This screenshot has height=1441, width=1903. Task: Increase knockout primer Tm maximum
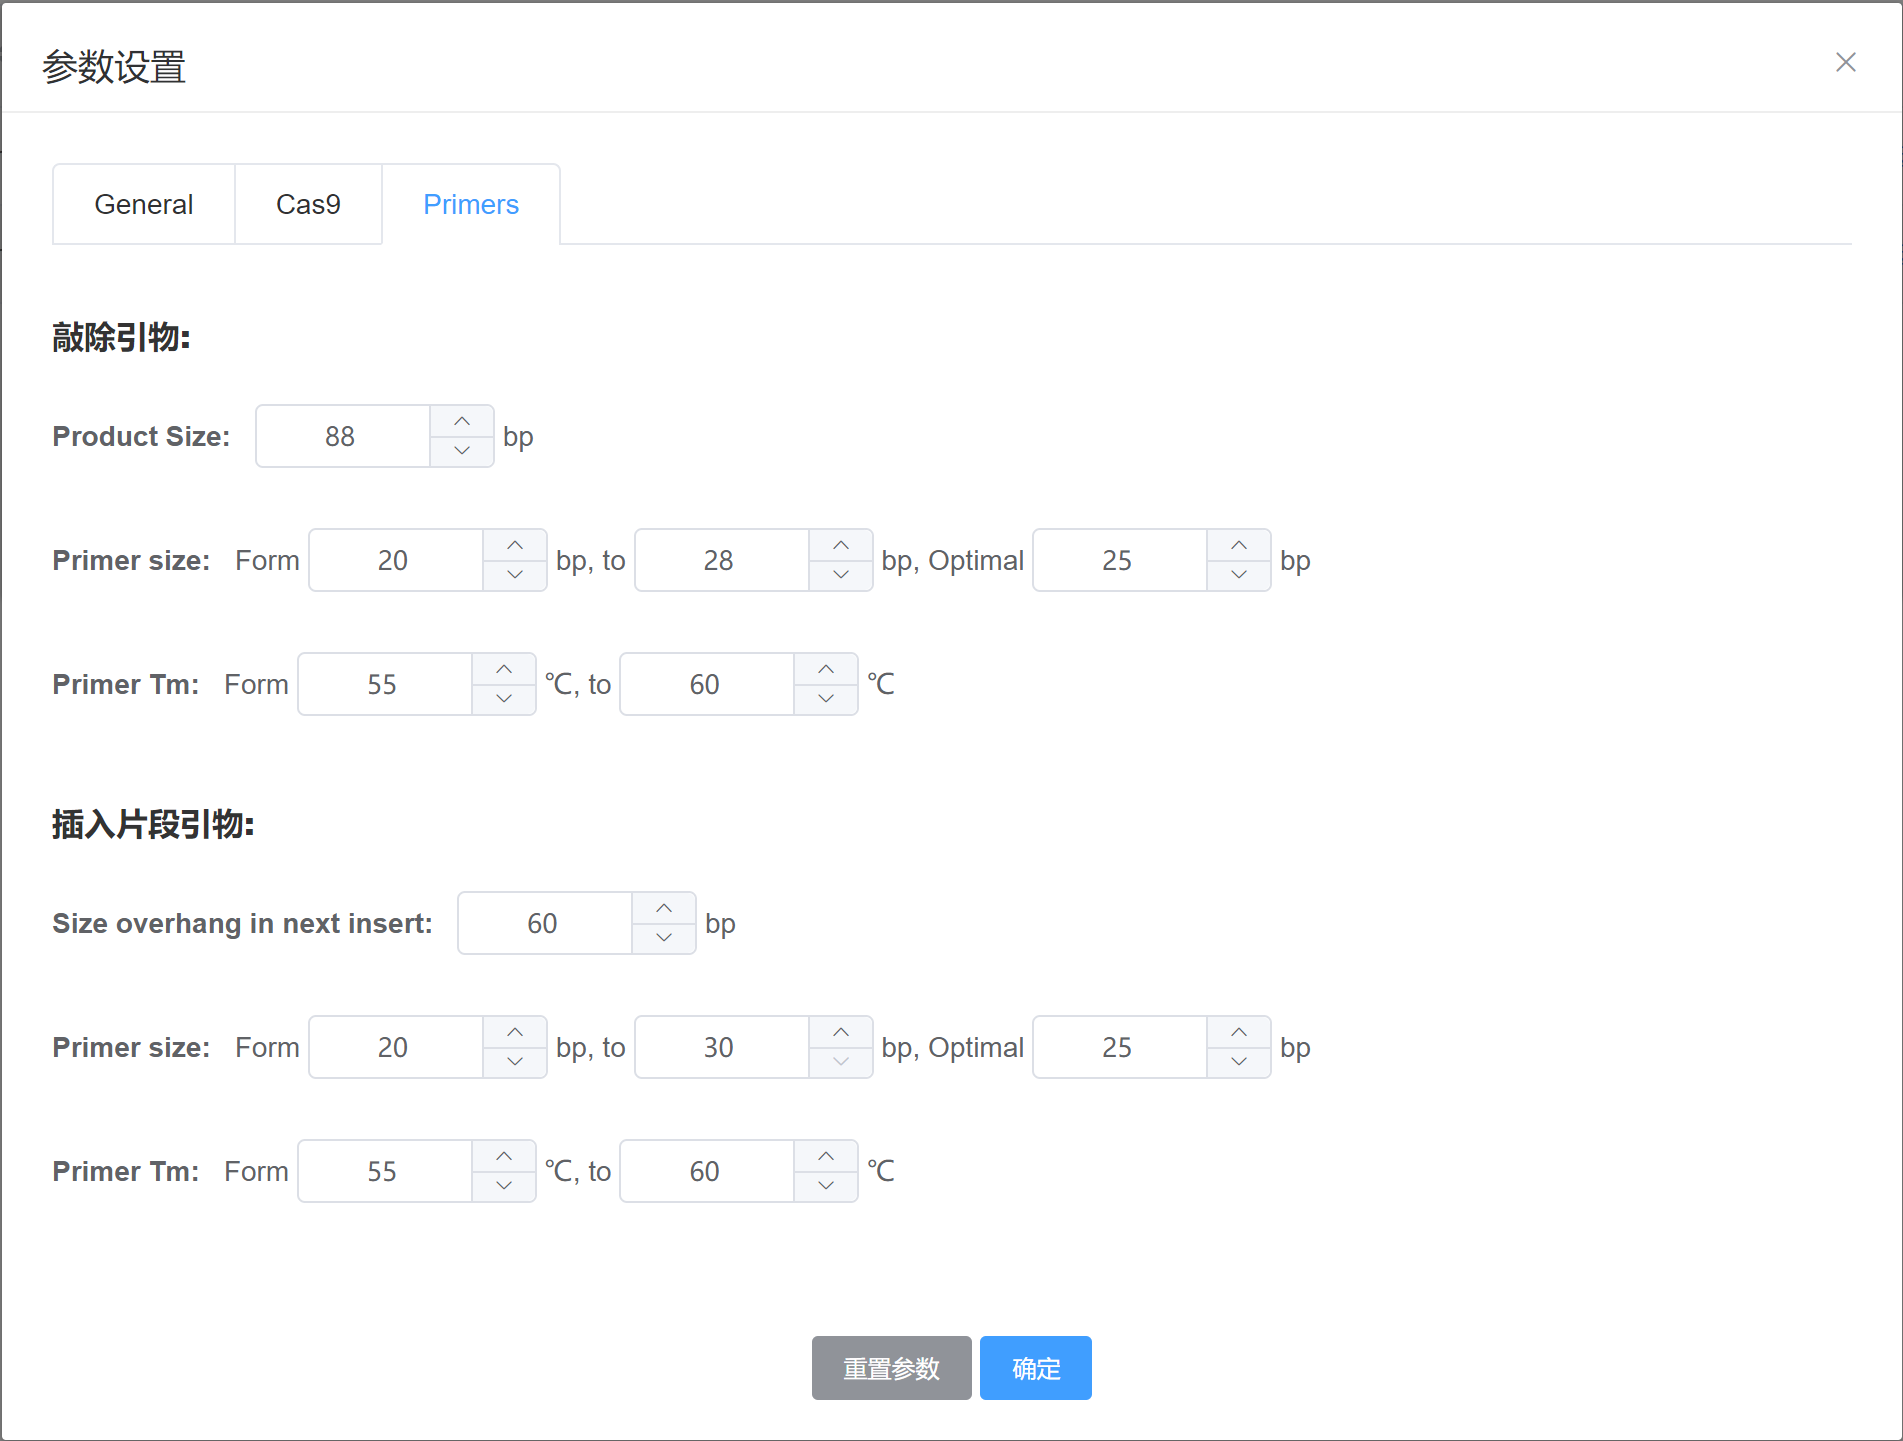[826, 669]
